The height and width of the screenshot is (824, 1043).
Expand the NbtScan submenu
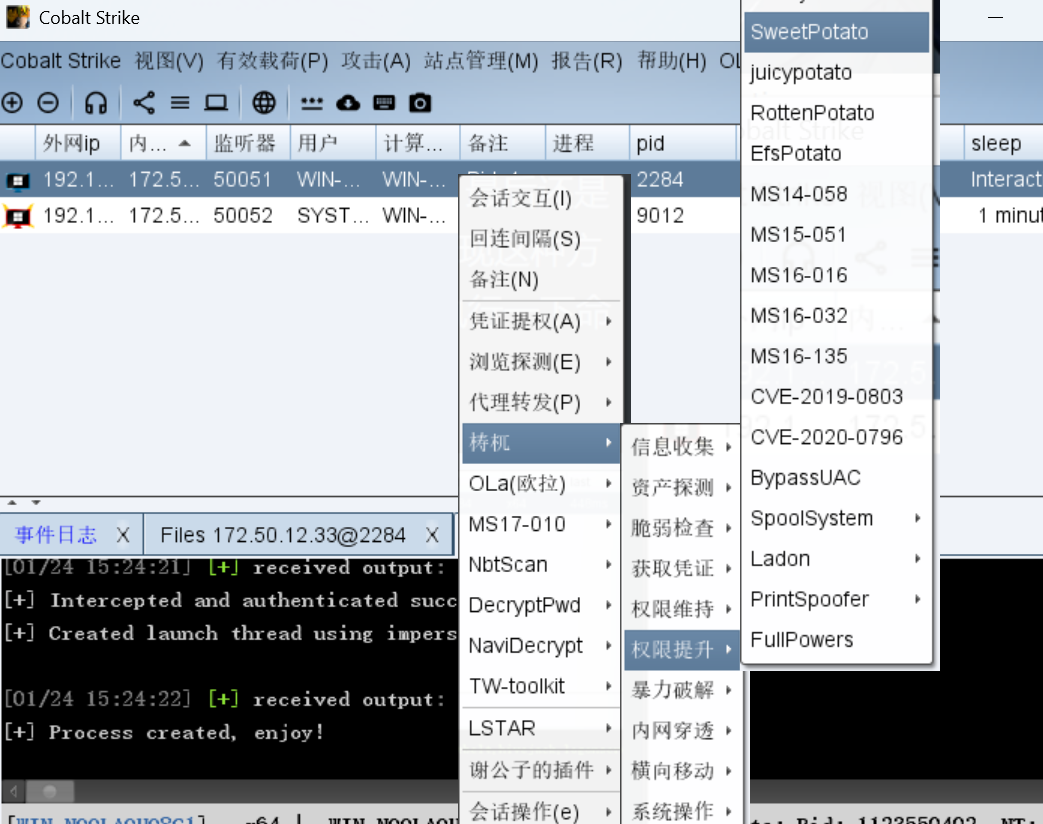coord(541,565)
